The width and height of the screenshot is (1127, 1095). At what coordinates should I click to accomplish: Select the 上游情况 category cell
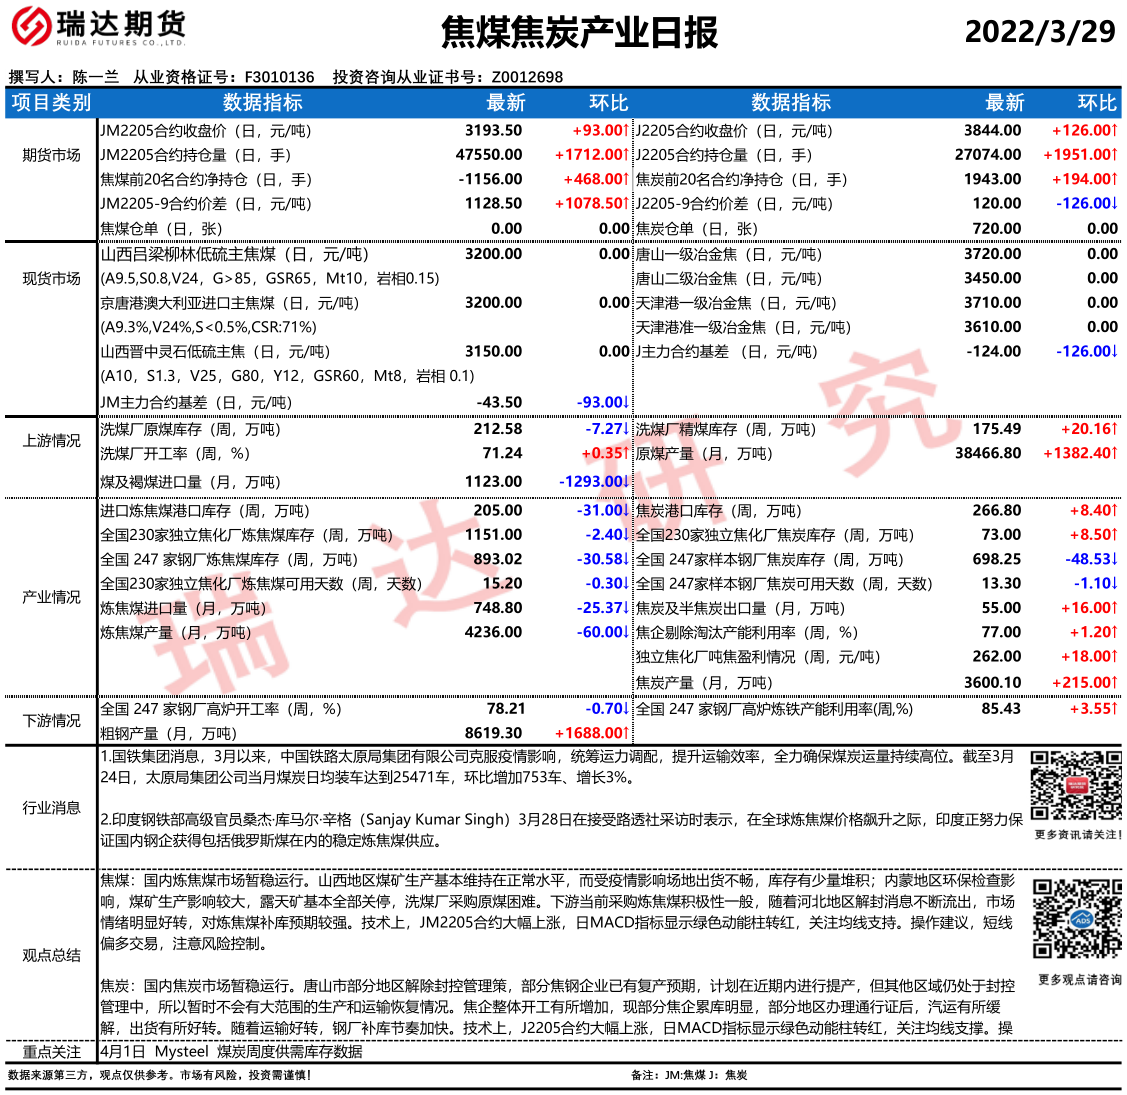click(51, 440)
